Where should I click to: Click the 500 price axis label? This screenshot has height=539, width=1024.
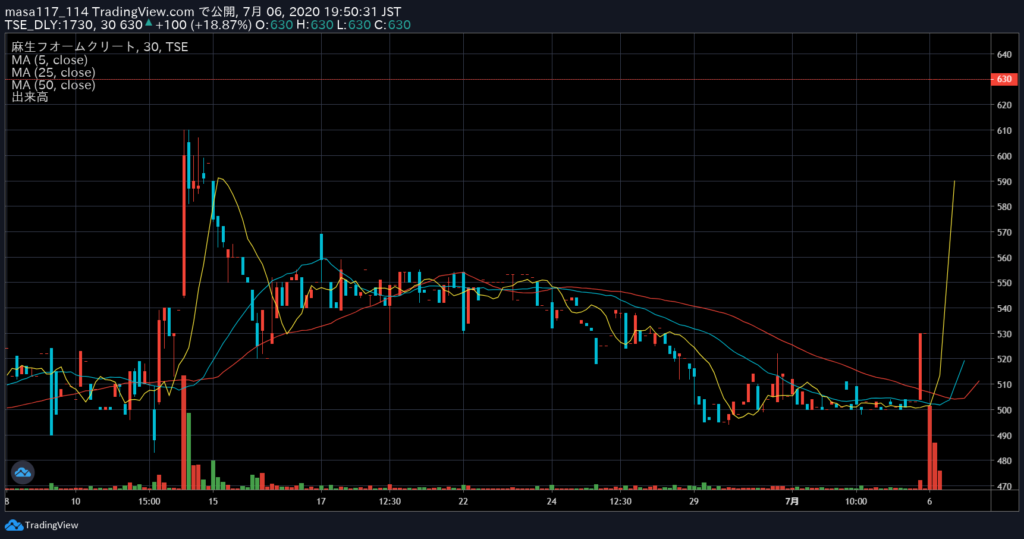[1004, 410]
